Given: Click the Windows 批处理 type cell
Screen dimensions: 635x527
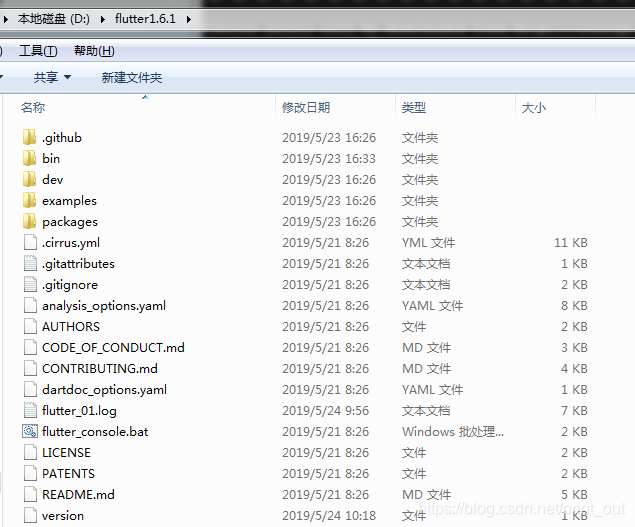Looking at the screenshot, I should pos(453,432).
